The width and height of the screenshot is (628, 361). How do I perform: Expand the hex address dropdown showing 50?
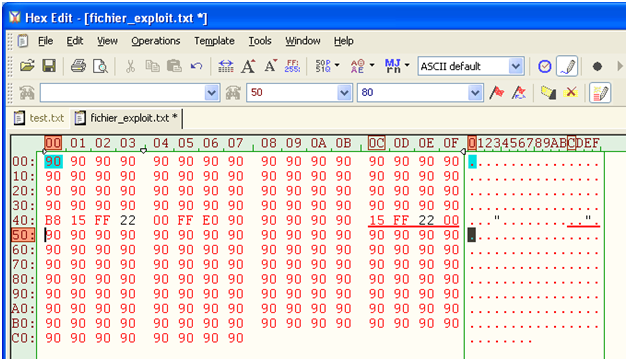point(344,93)
